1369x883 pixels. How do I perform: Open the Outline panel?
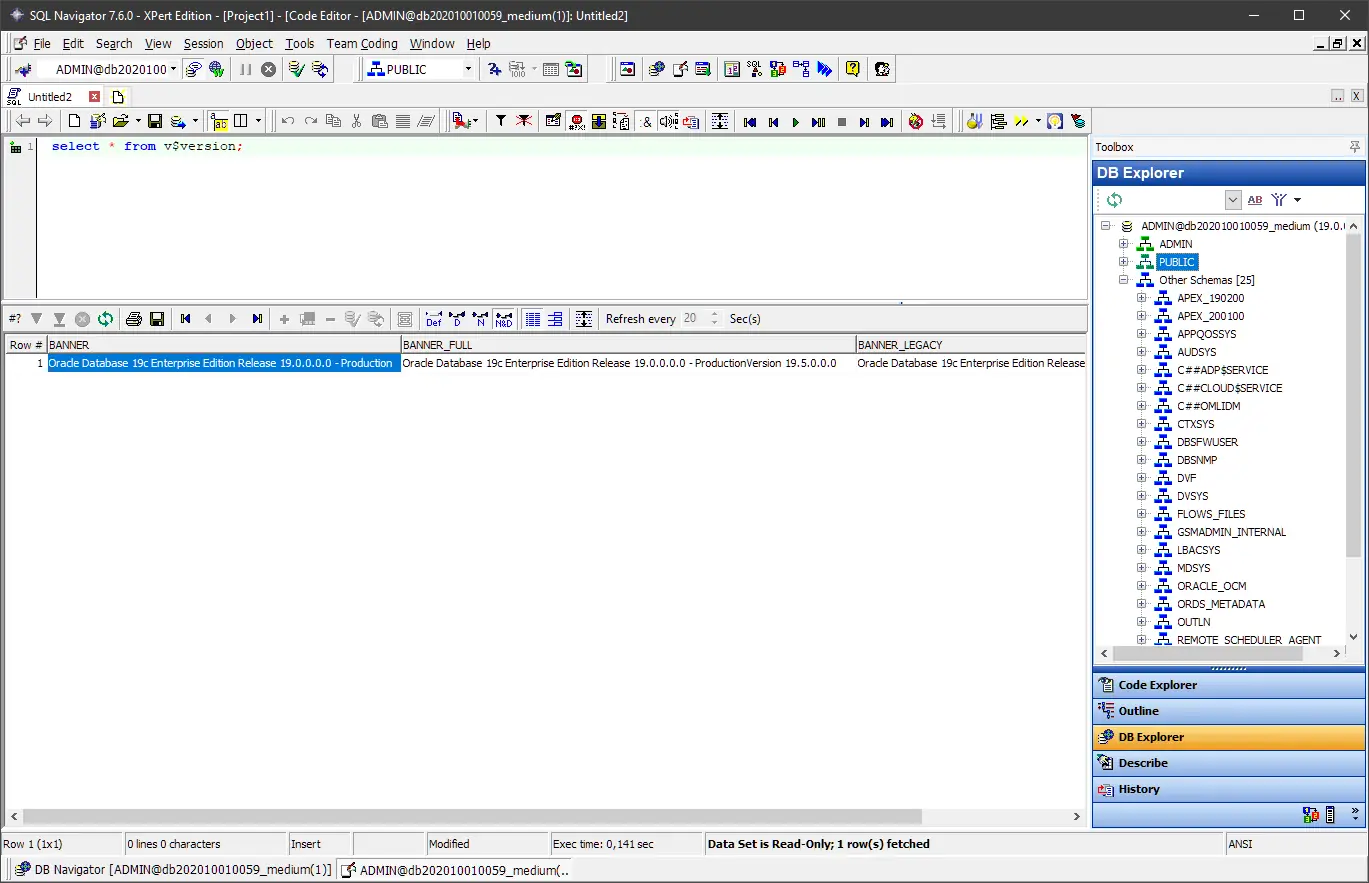[x=1229, y=711]
